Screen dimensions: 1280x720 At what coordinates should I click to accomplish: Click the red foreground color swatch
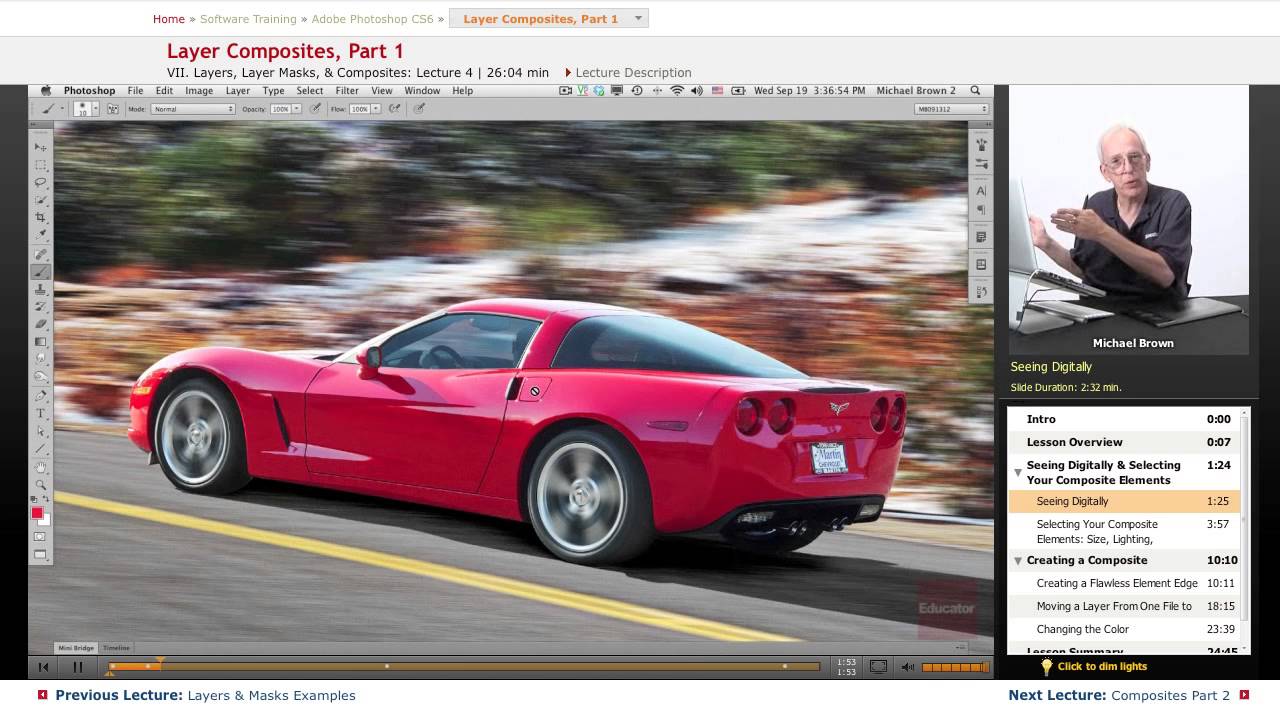pyautogui.click(x=37, y=513)
